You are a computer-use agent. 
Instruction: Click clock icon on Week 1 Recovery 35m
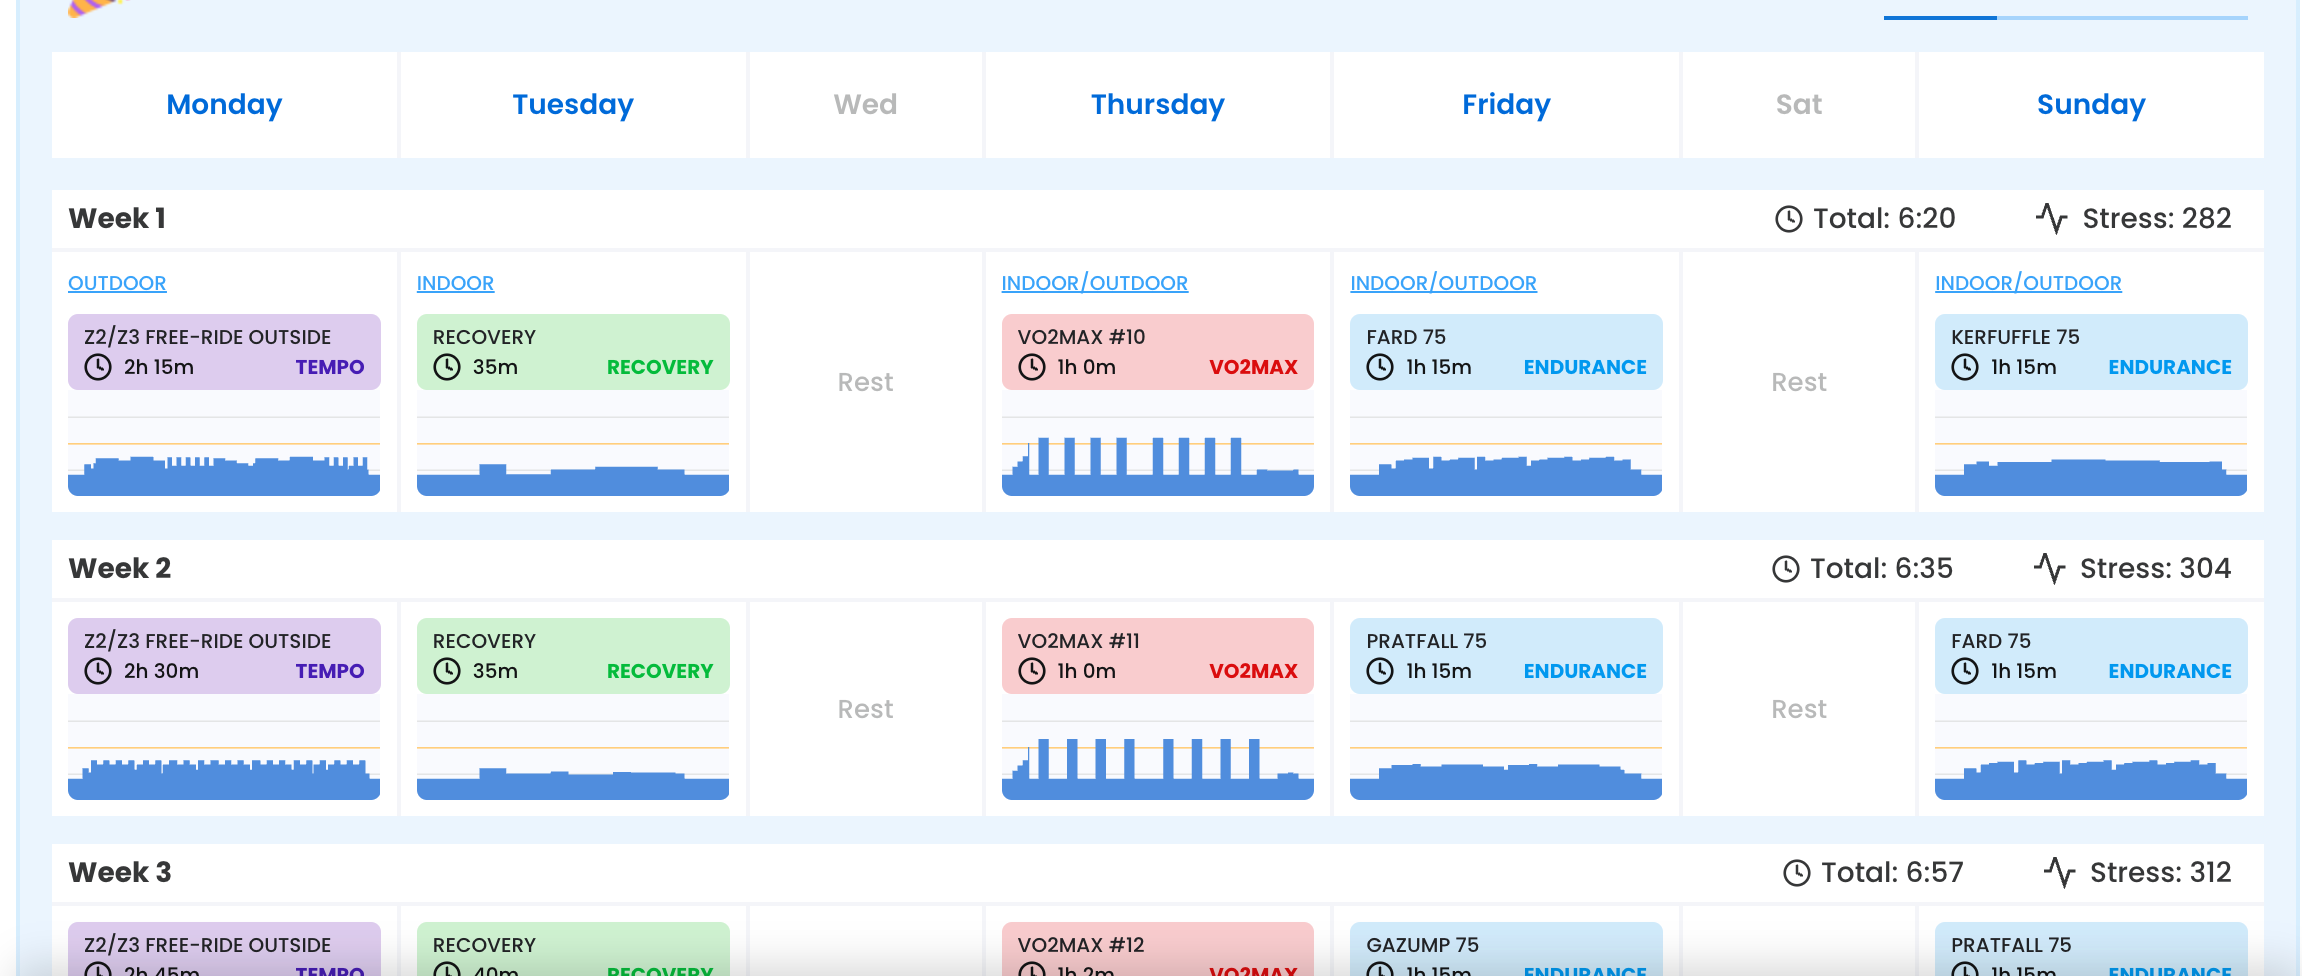click(x=447, y=367)
